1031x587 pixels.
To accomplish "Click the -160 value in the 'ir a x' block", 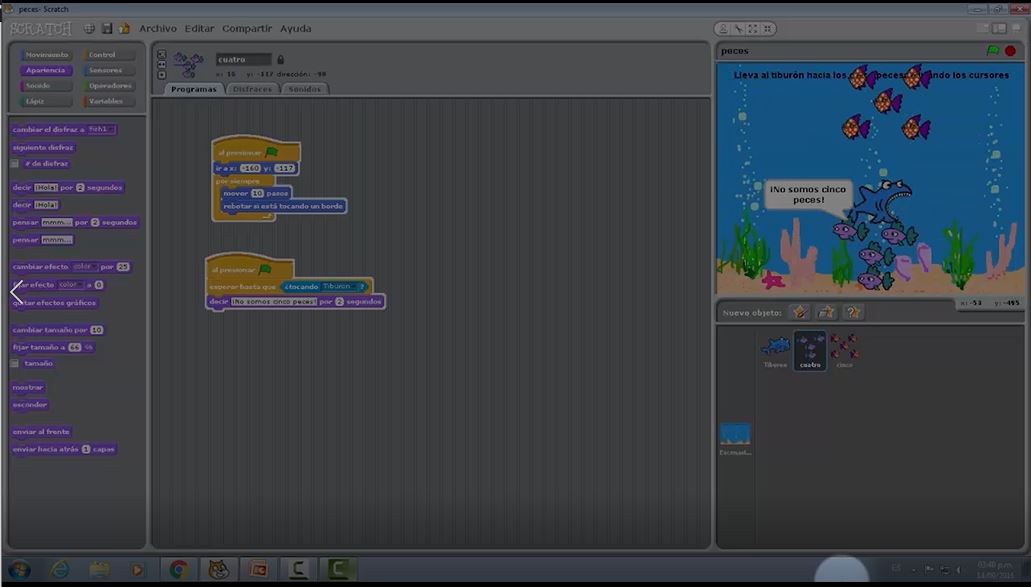I will (x=251, y=168).
